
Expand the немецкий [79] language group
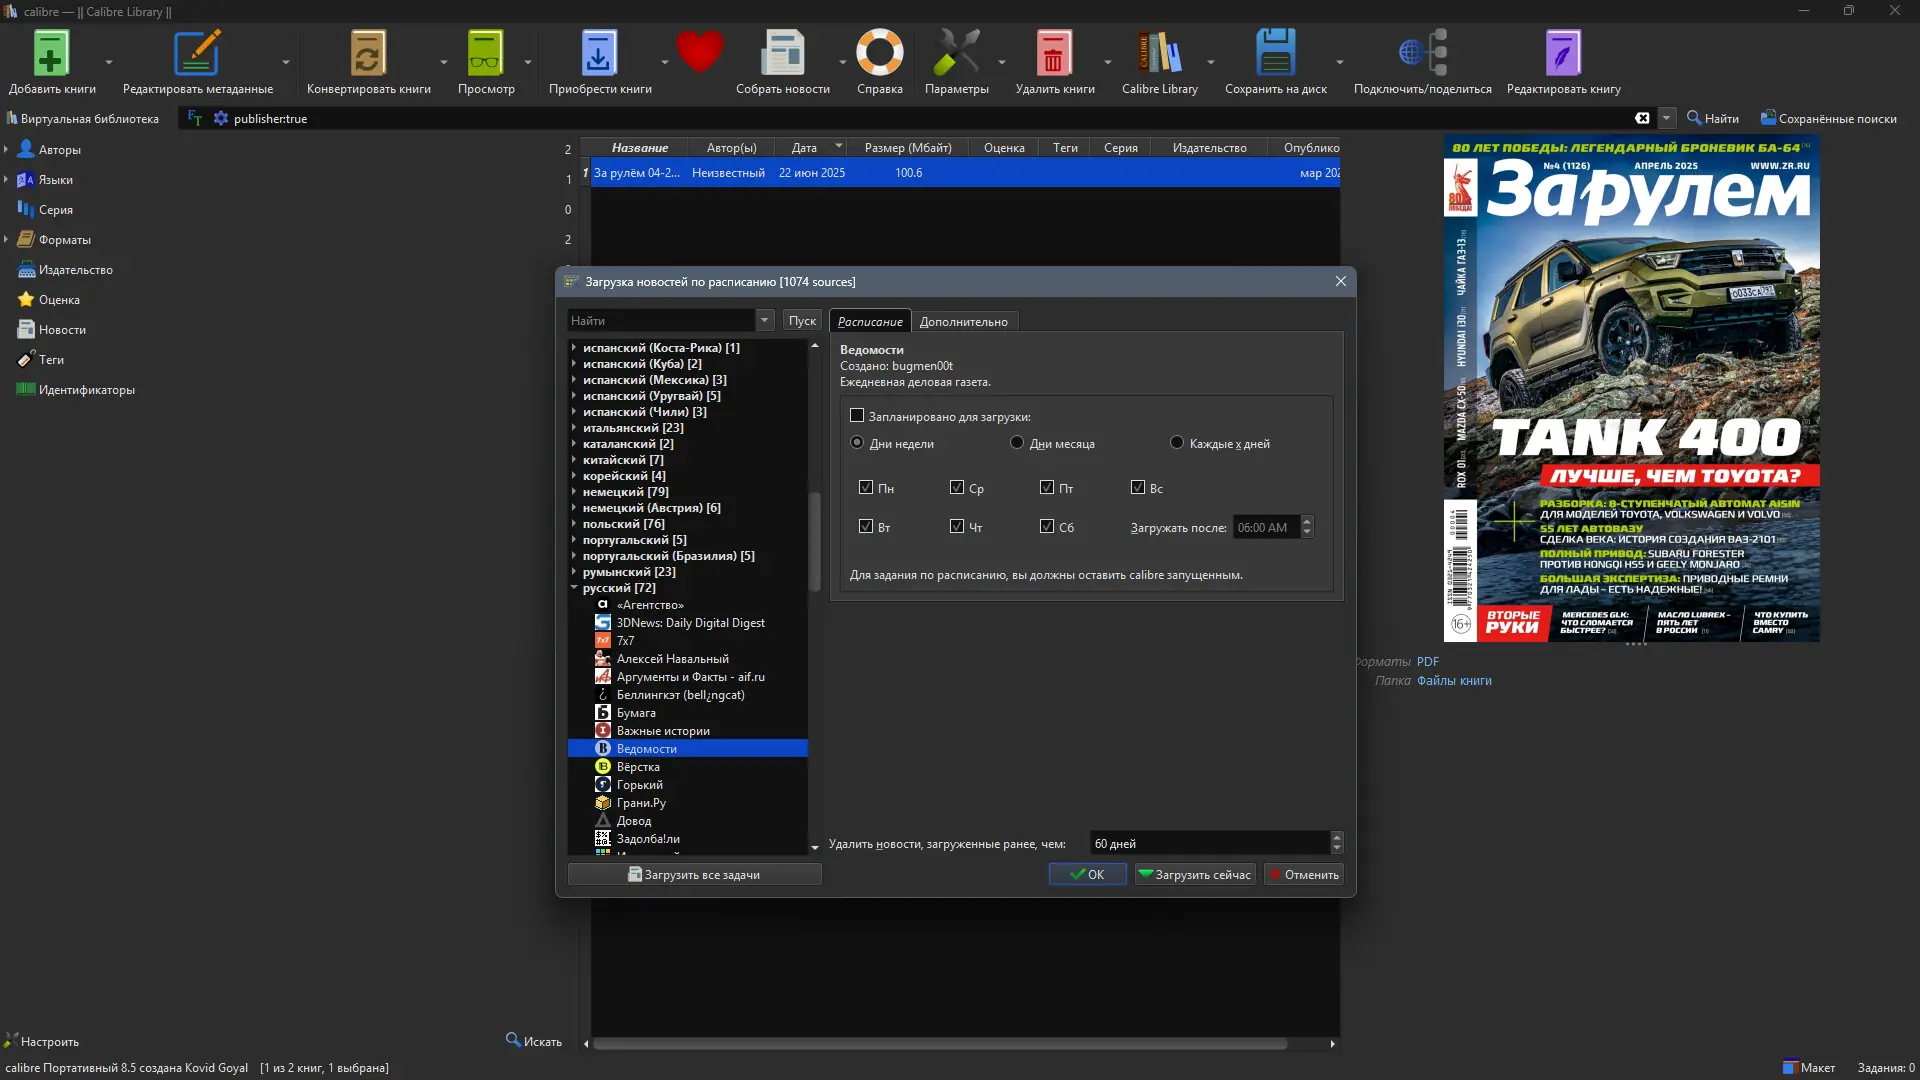coord(574,492)
